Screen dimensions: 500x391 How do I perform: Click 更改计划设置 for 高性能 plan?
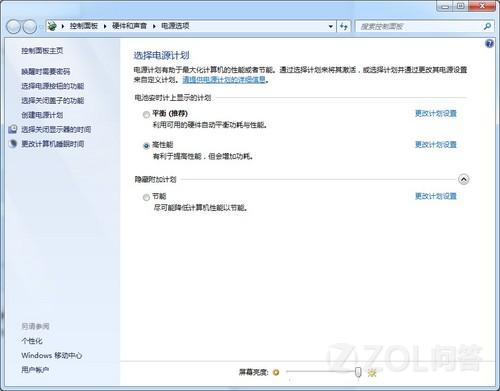(x=435, y=145)
